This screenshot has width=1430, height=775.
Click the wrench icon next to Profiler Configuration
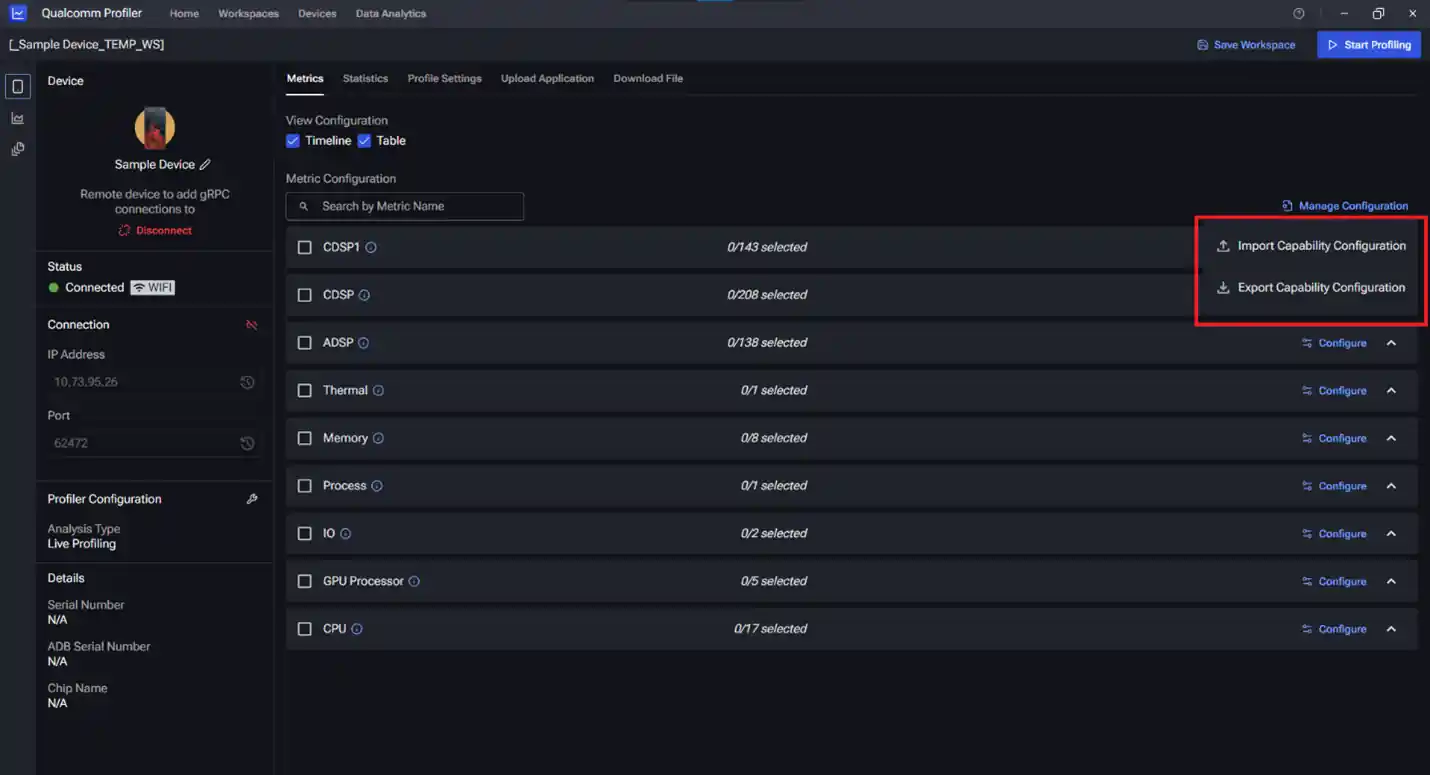point(252,498)
